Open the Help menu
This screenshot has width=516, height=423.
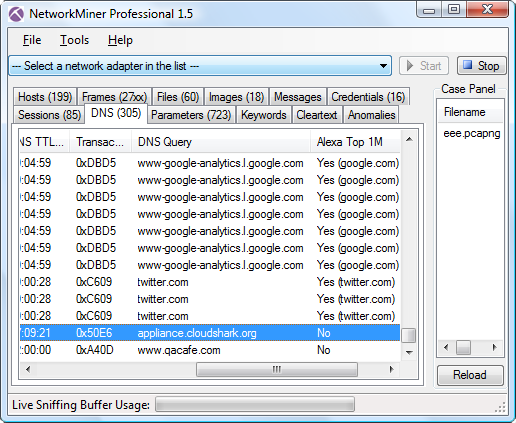120,40
